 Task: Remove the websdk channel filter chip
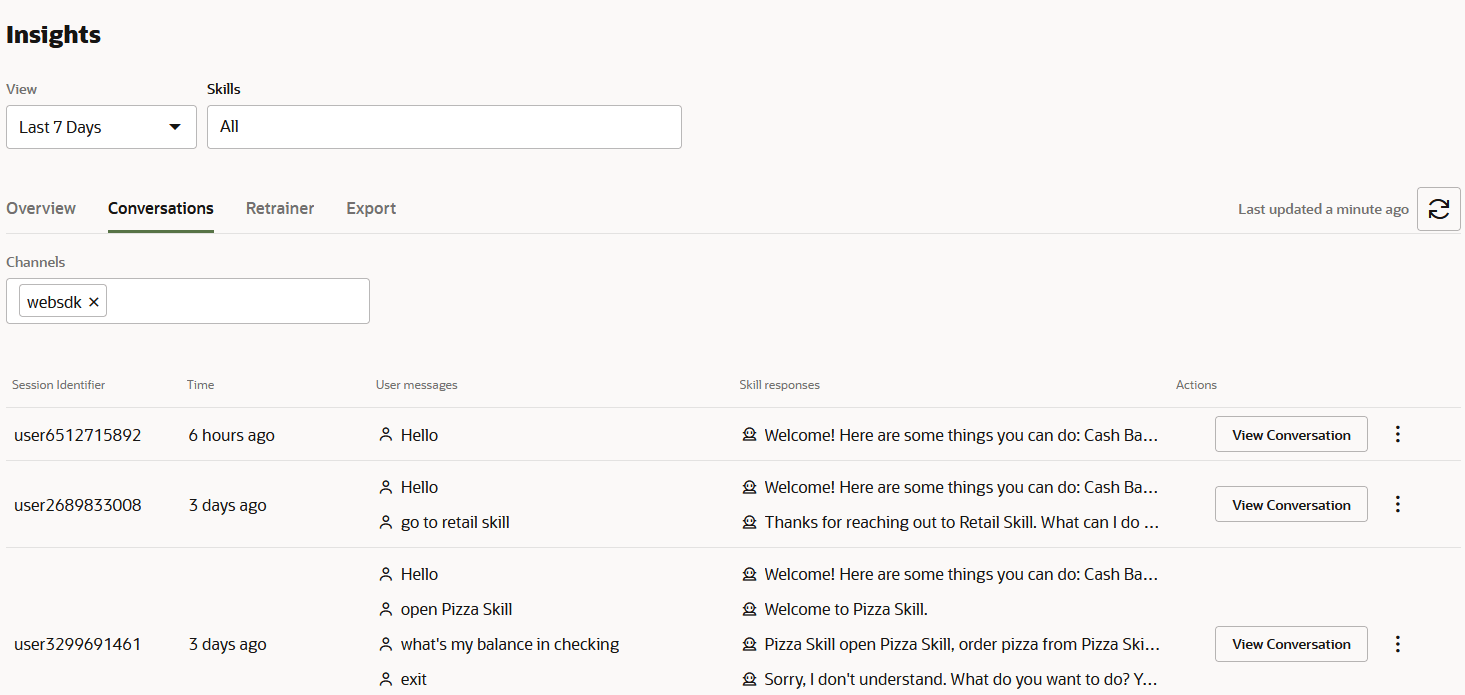pos(93,300)
